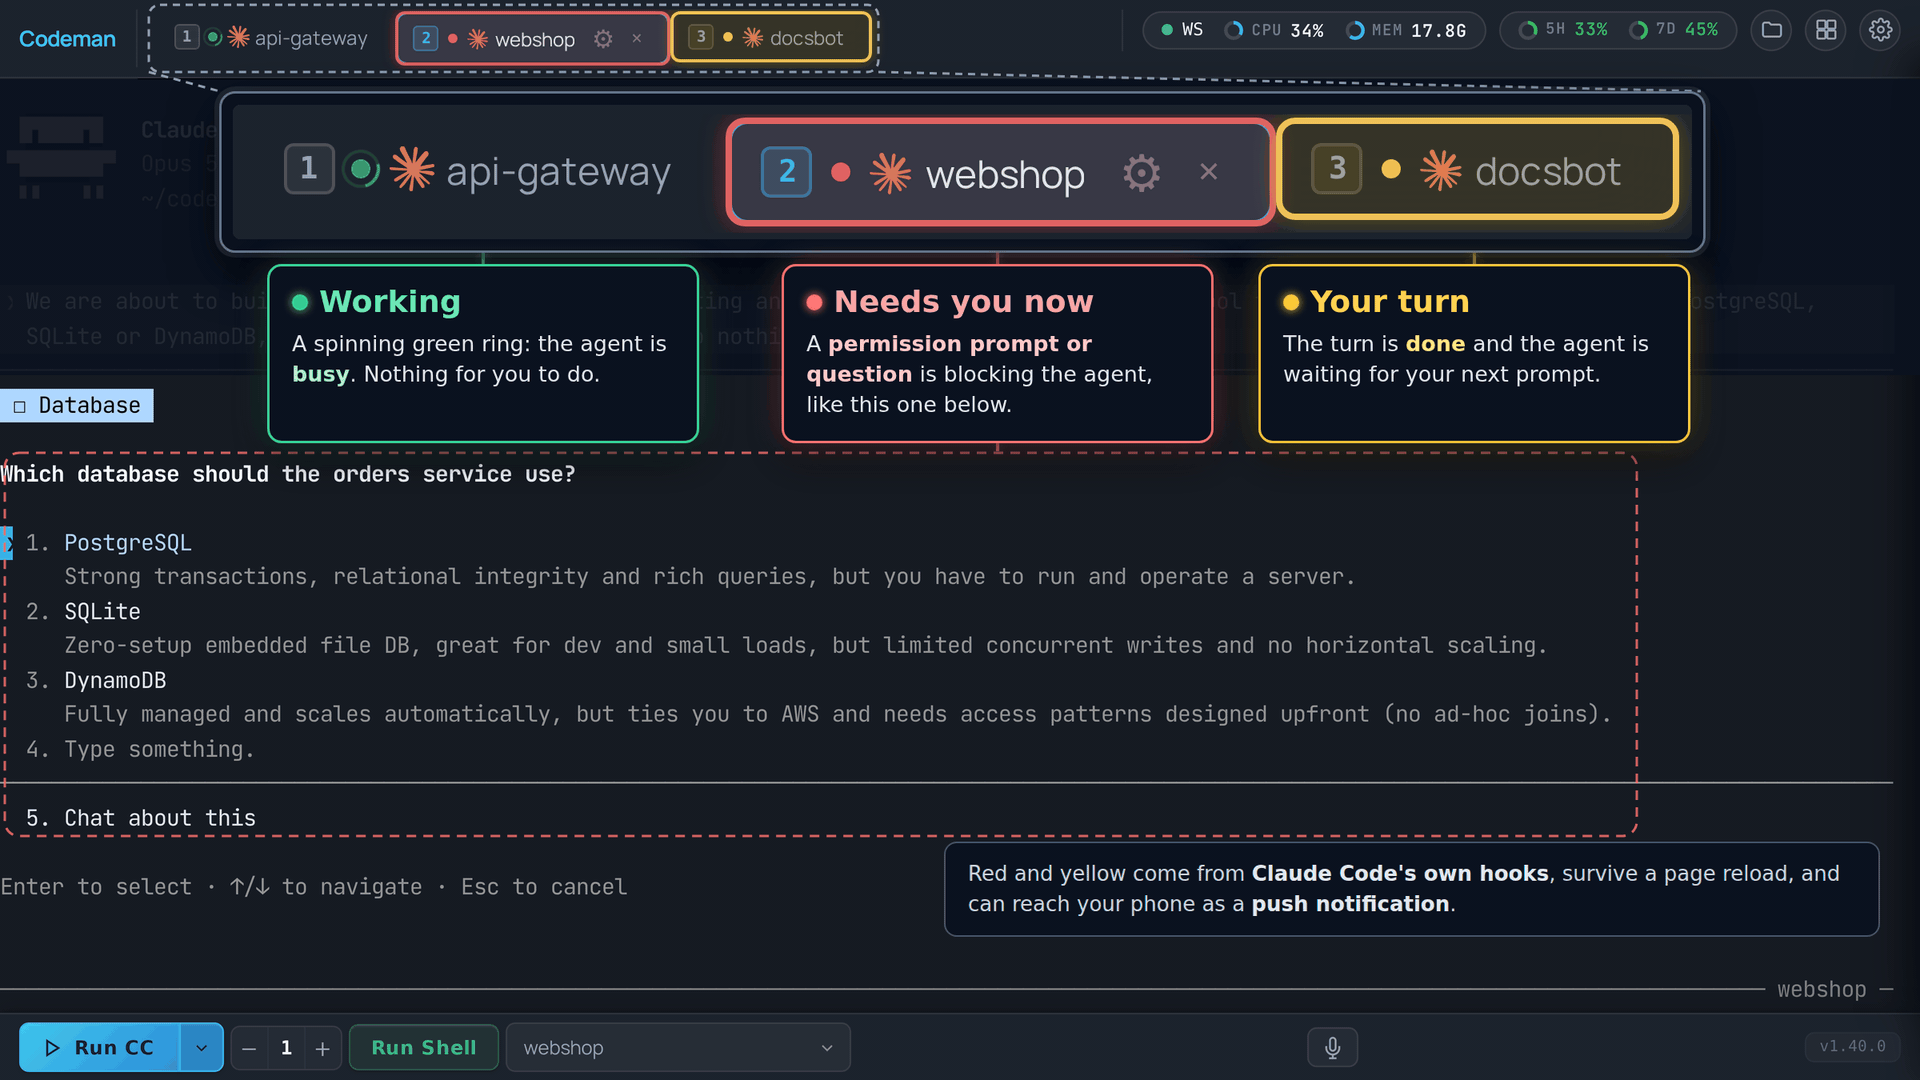The image size is (1920, 1080).
Task: Increase the session count with plus
Action: pos(322,1048)
